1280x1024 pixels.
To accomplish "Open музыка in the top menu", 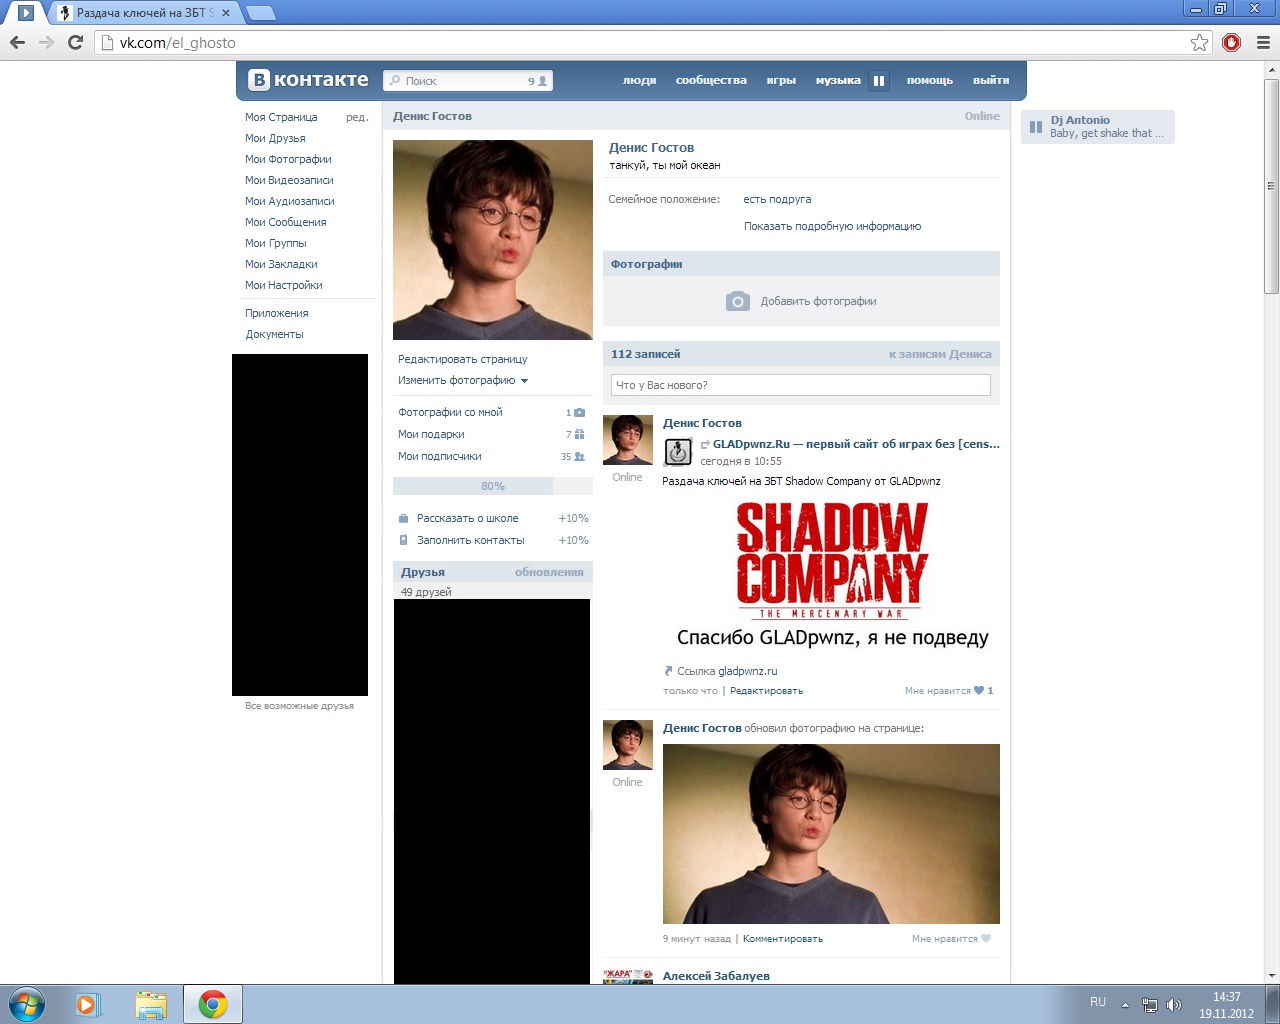I will tap(838, 80).
